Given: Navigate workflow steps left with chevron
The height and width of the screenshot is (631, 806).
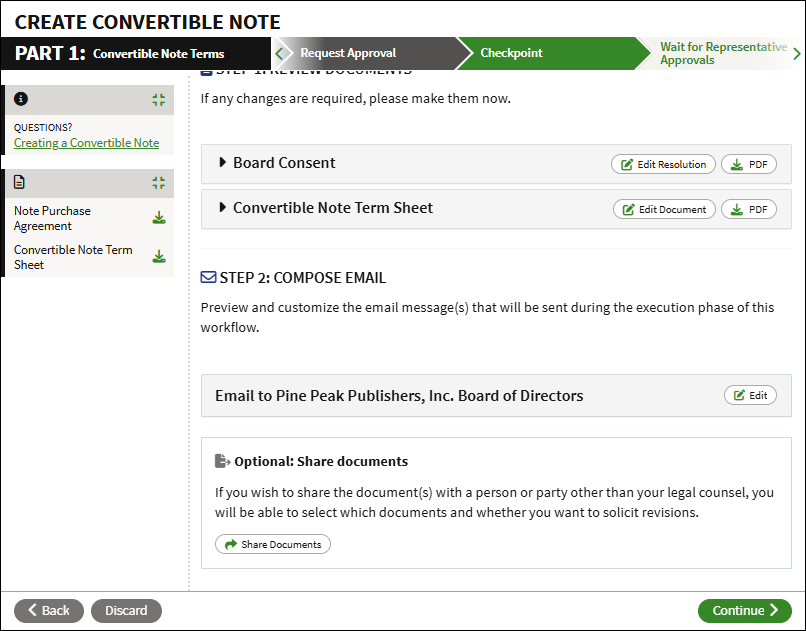Looking at the screenshot, I should tap(279, 53).
